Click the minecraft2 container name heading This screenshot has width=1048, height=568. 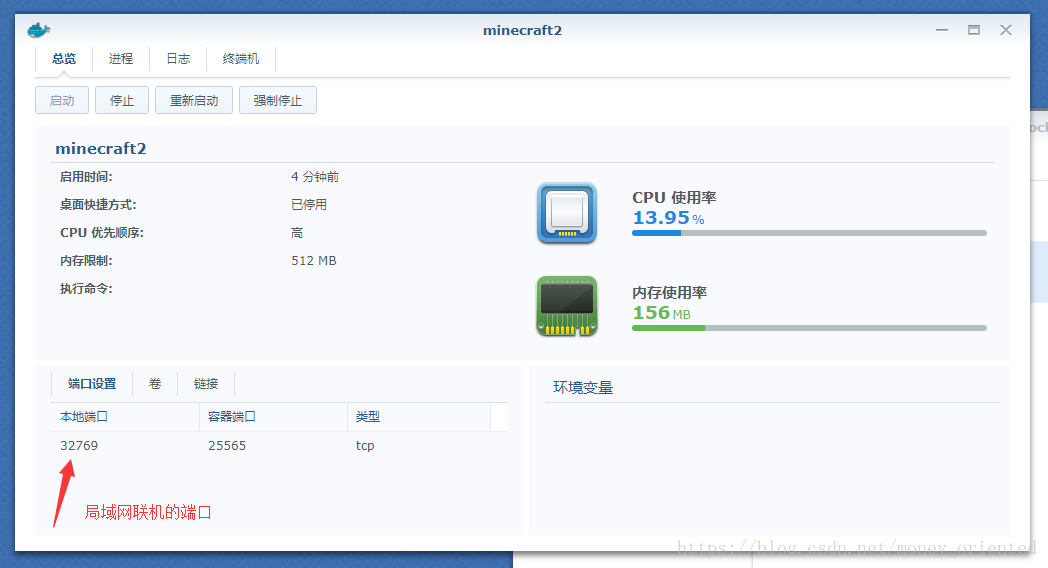(x=101, y=148)
